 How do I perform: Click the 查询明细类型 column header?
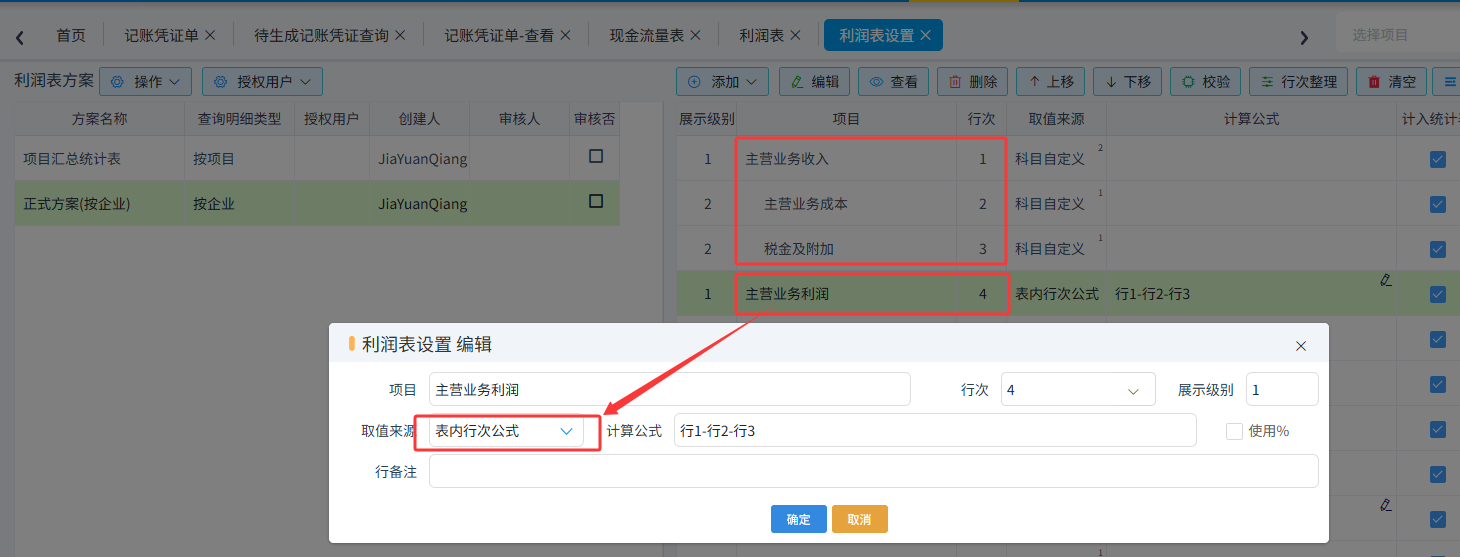click(239, 118)
